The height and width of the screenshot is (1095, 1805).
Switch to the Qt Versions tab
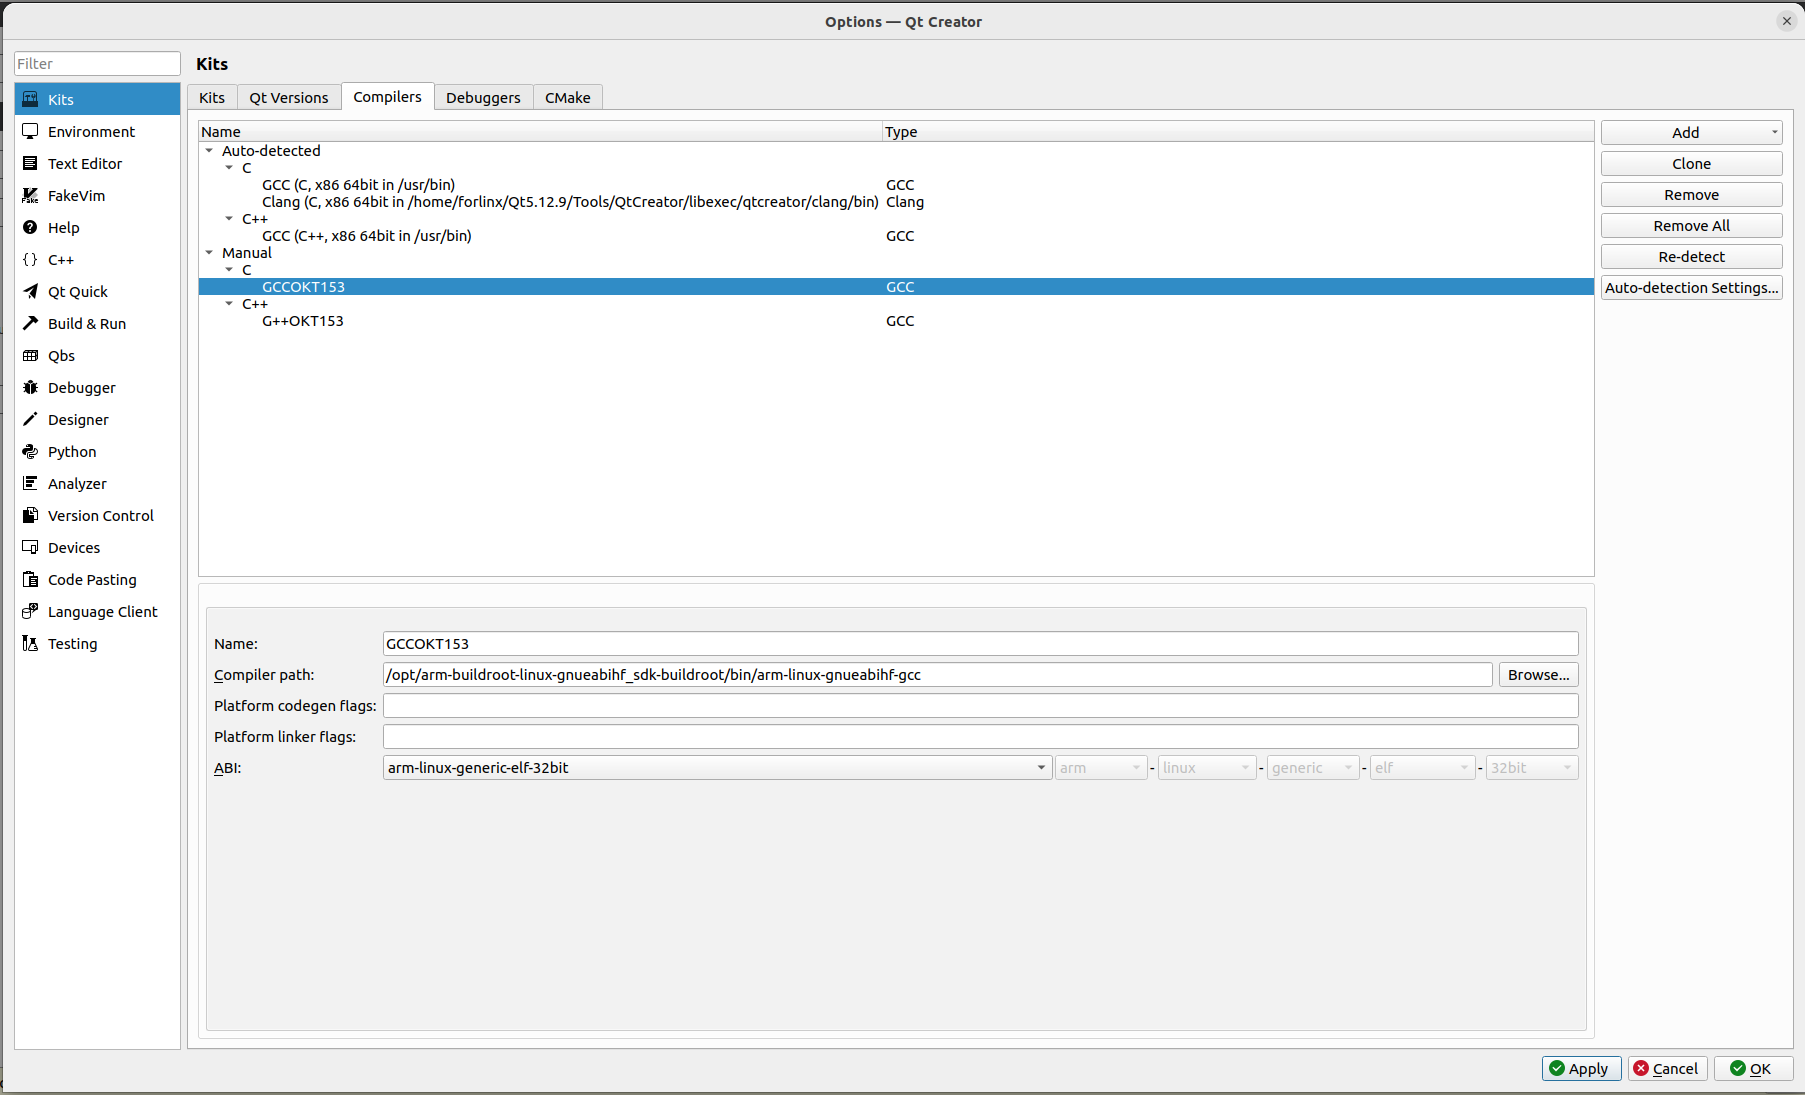[x=289, y=97]
